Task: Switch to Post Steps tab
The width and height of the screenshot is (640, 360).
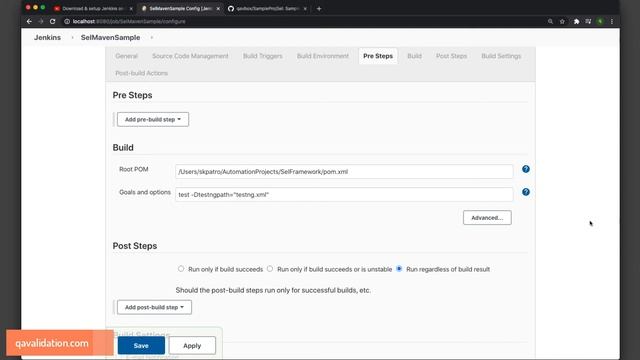Action: click(x=451, y=56)
